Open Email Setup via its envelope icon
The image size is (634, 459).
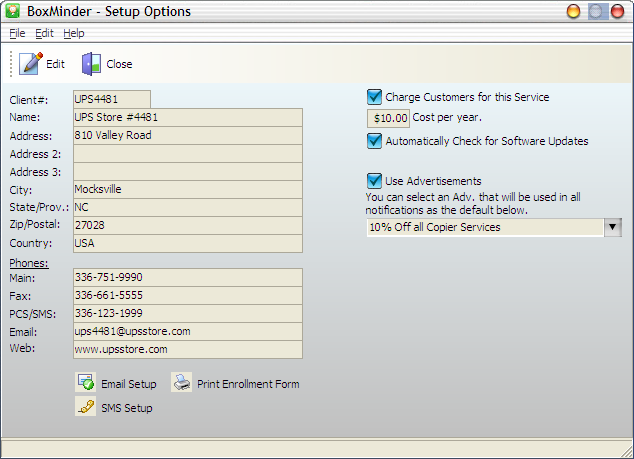86,382
